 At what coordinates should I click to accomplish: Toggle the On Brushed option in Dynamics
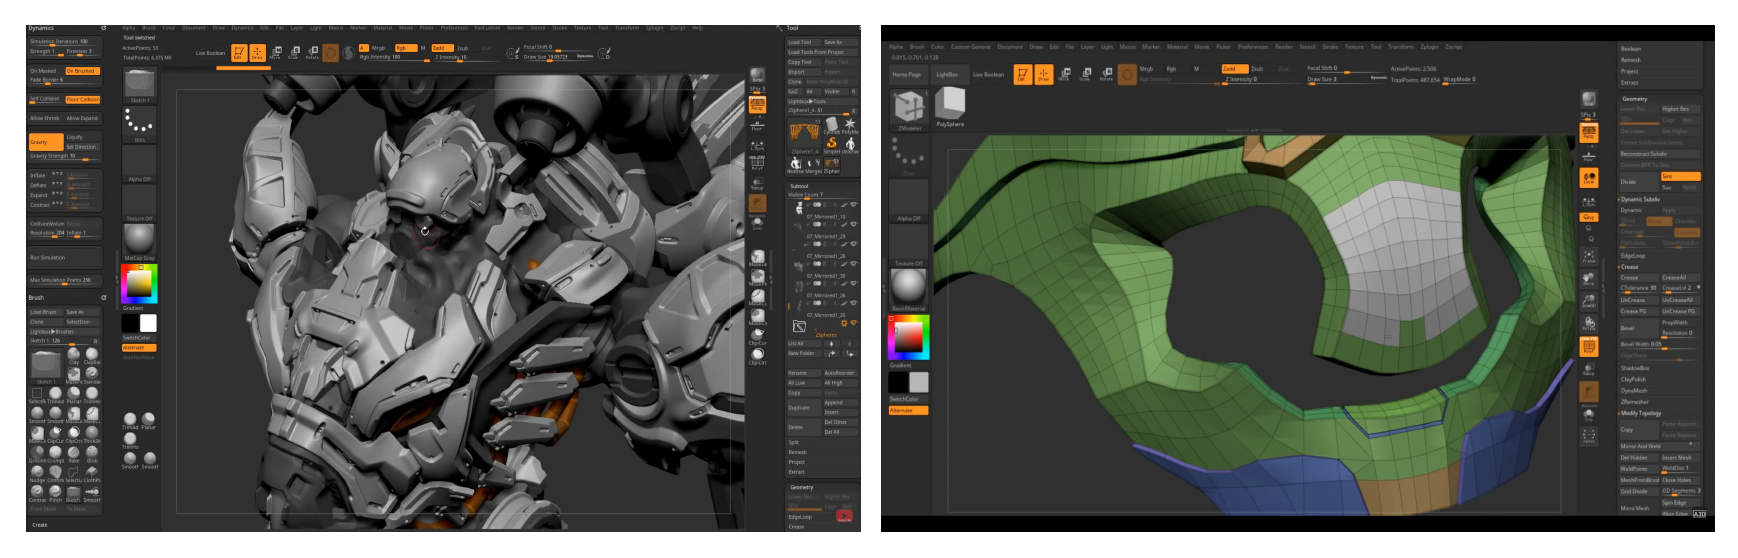coord(81,71)
